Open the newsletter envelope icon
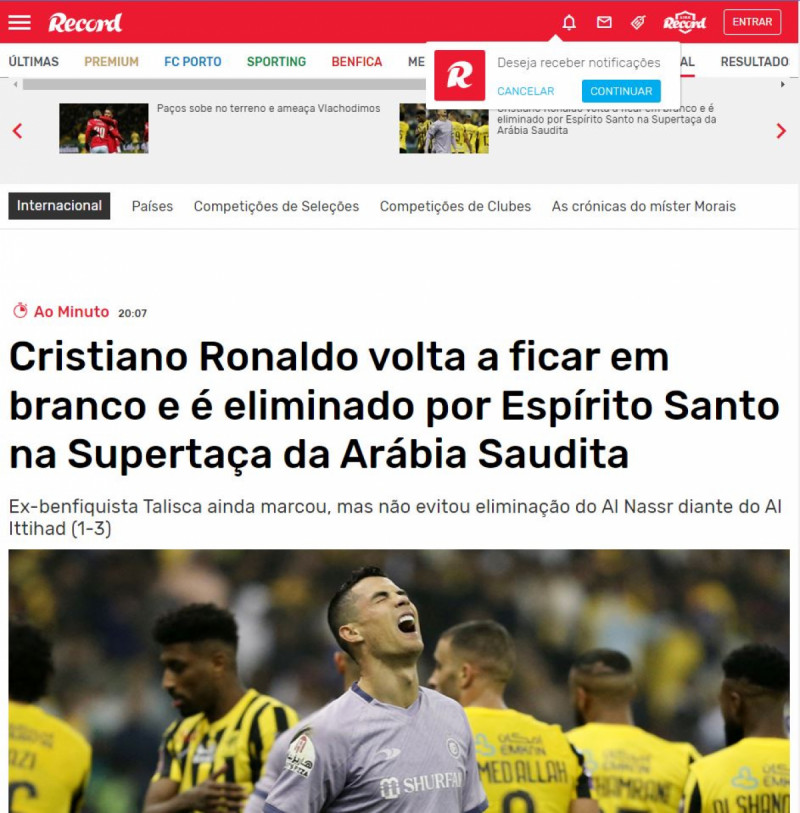The image size is (800, 813). (x=604, y=22)
